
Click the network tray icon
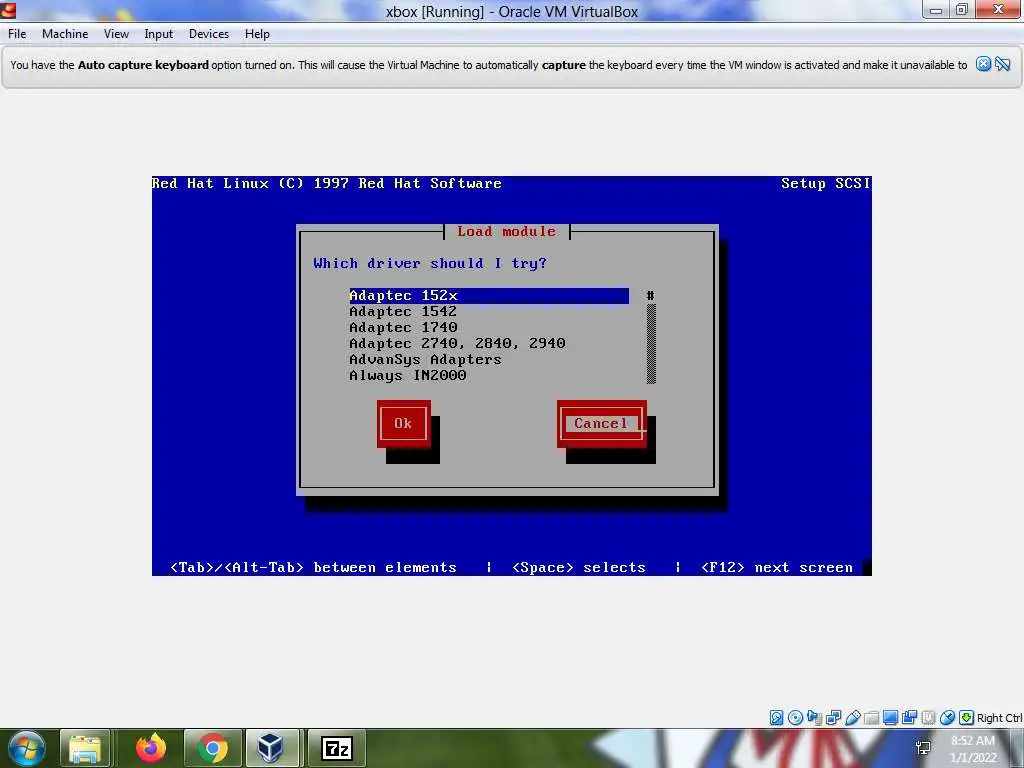[923, 748]
